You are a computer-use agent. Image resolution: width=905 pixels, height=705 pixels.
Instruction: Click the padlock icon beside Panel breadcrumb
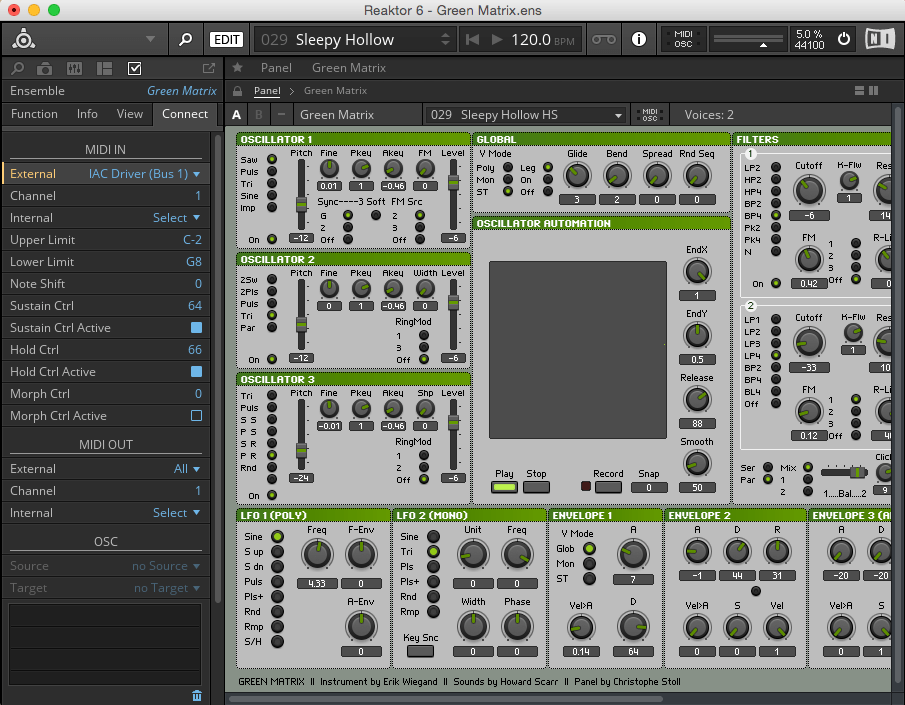pos(238,91)
